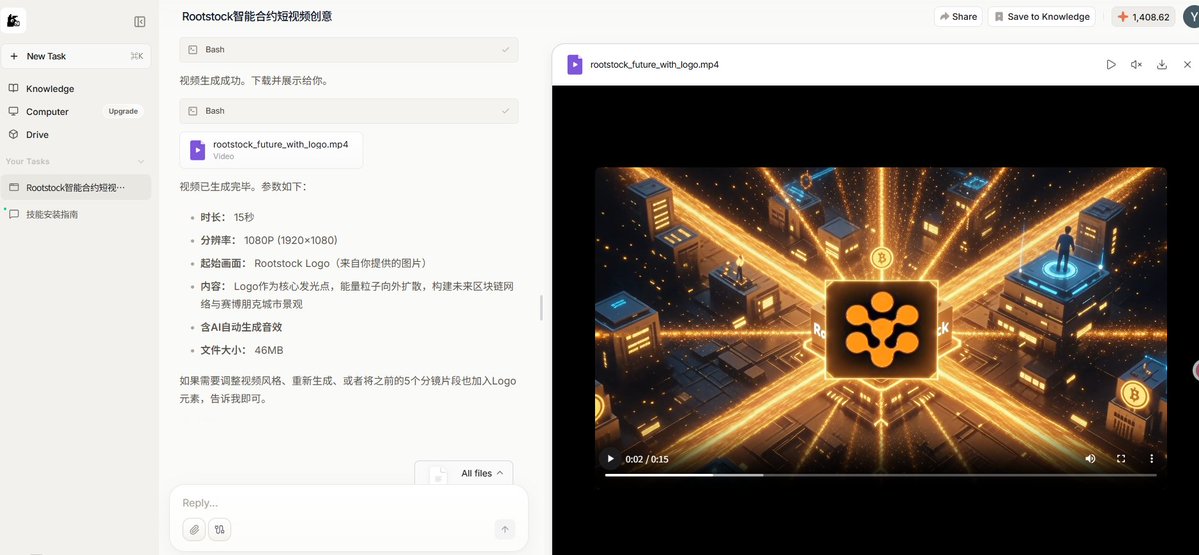
Task: Collapse the Your Tasks list chevron
Action: coord(141,161)
